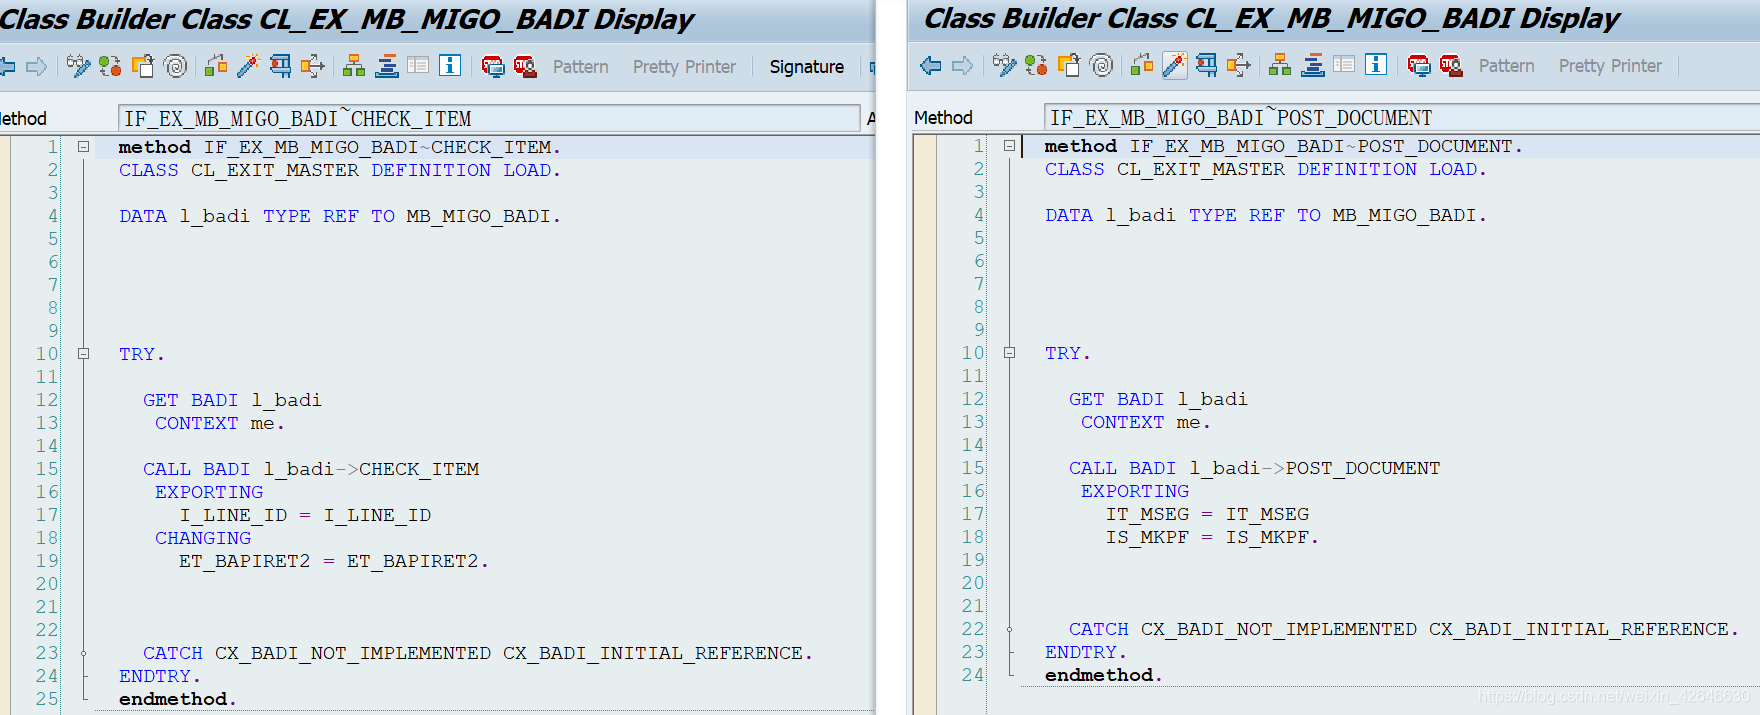This screenshot has width=1760, height=715.
Task: Click 'IT_MSEG = IT_MSEG' line
Action: coord(1207,514)
